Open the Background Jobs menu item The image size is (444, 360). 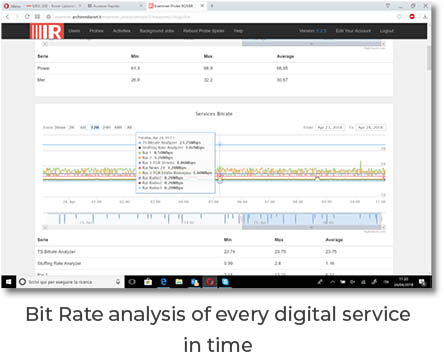(157, 31)
